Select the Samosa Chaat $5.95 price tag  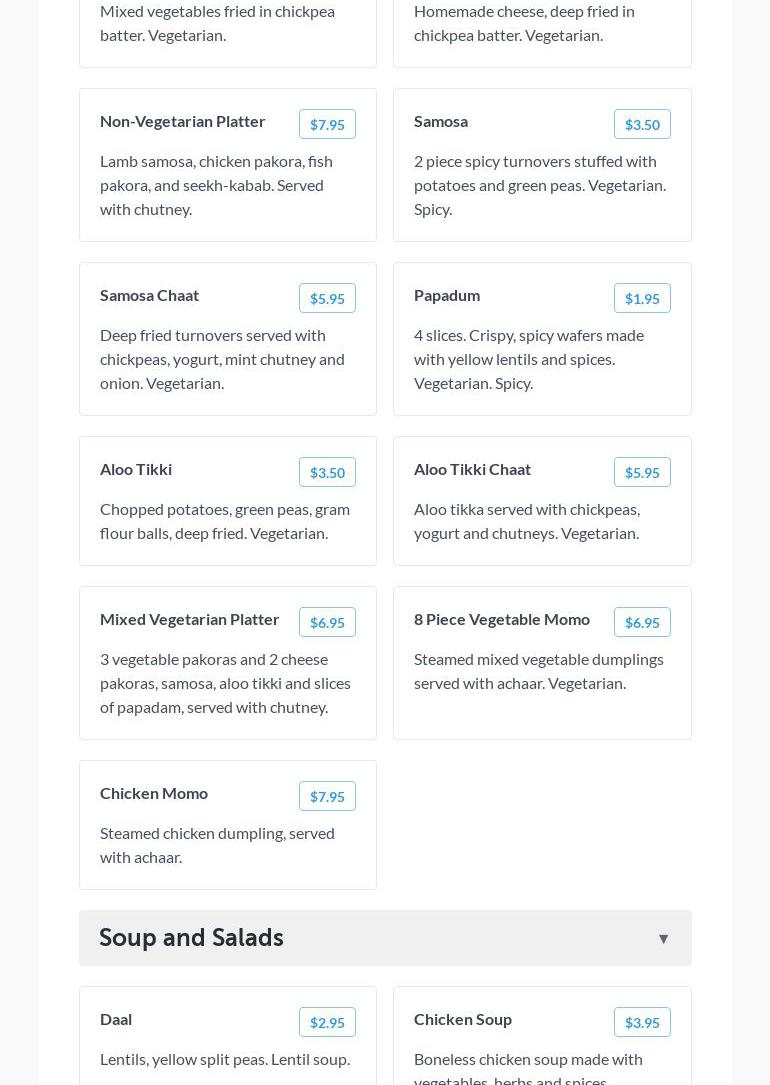[x=327, y=298]
